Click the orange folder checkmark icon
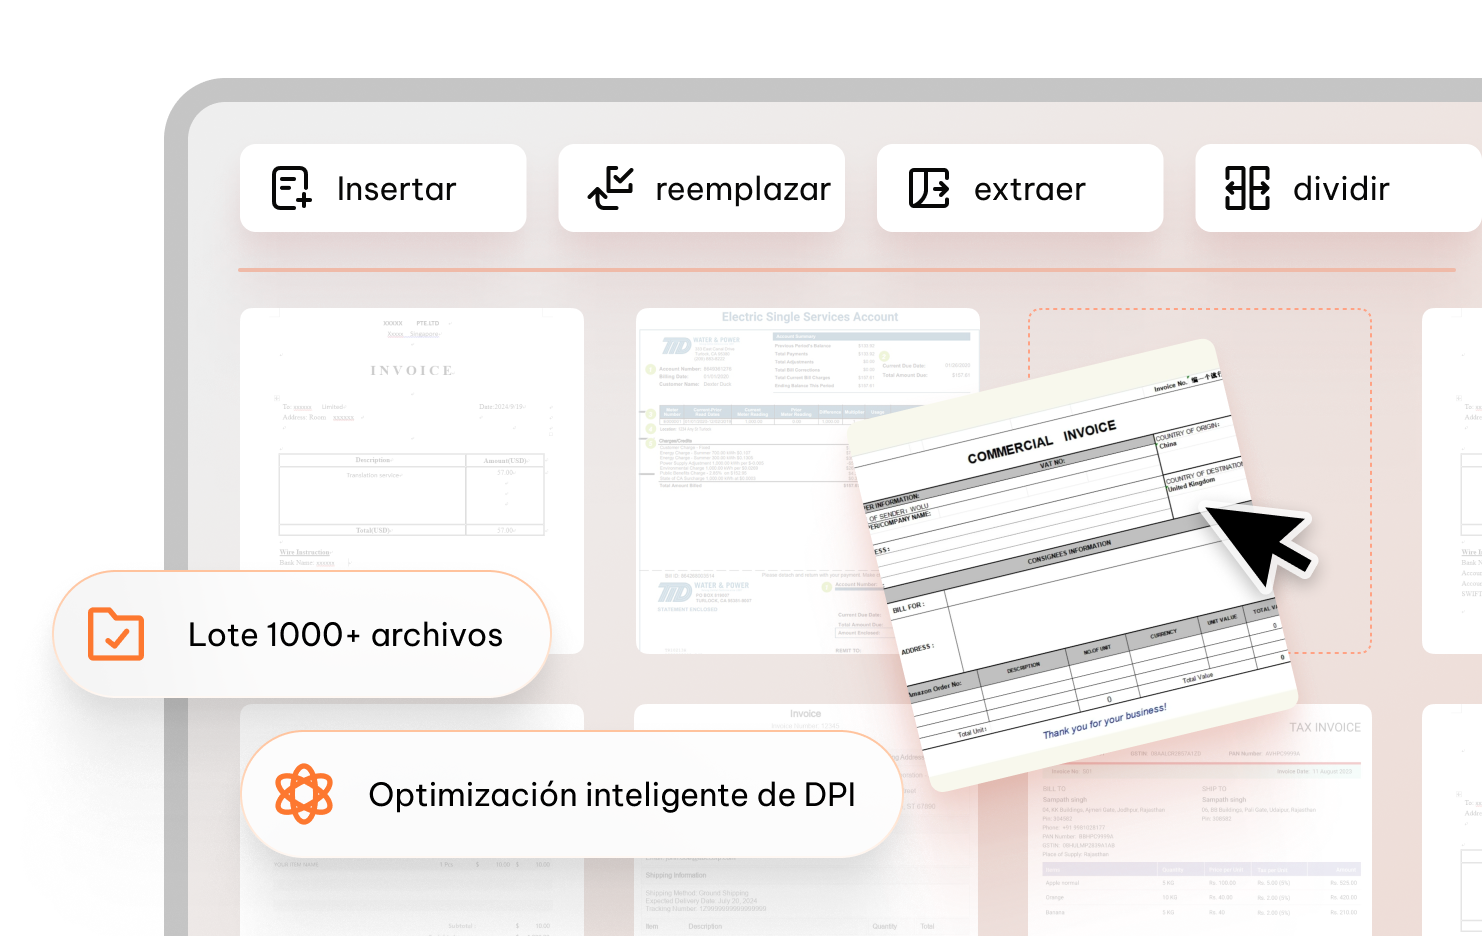The height and width of the screenshot is (936, 1482). click(116, 634)
